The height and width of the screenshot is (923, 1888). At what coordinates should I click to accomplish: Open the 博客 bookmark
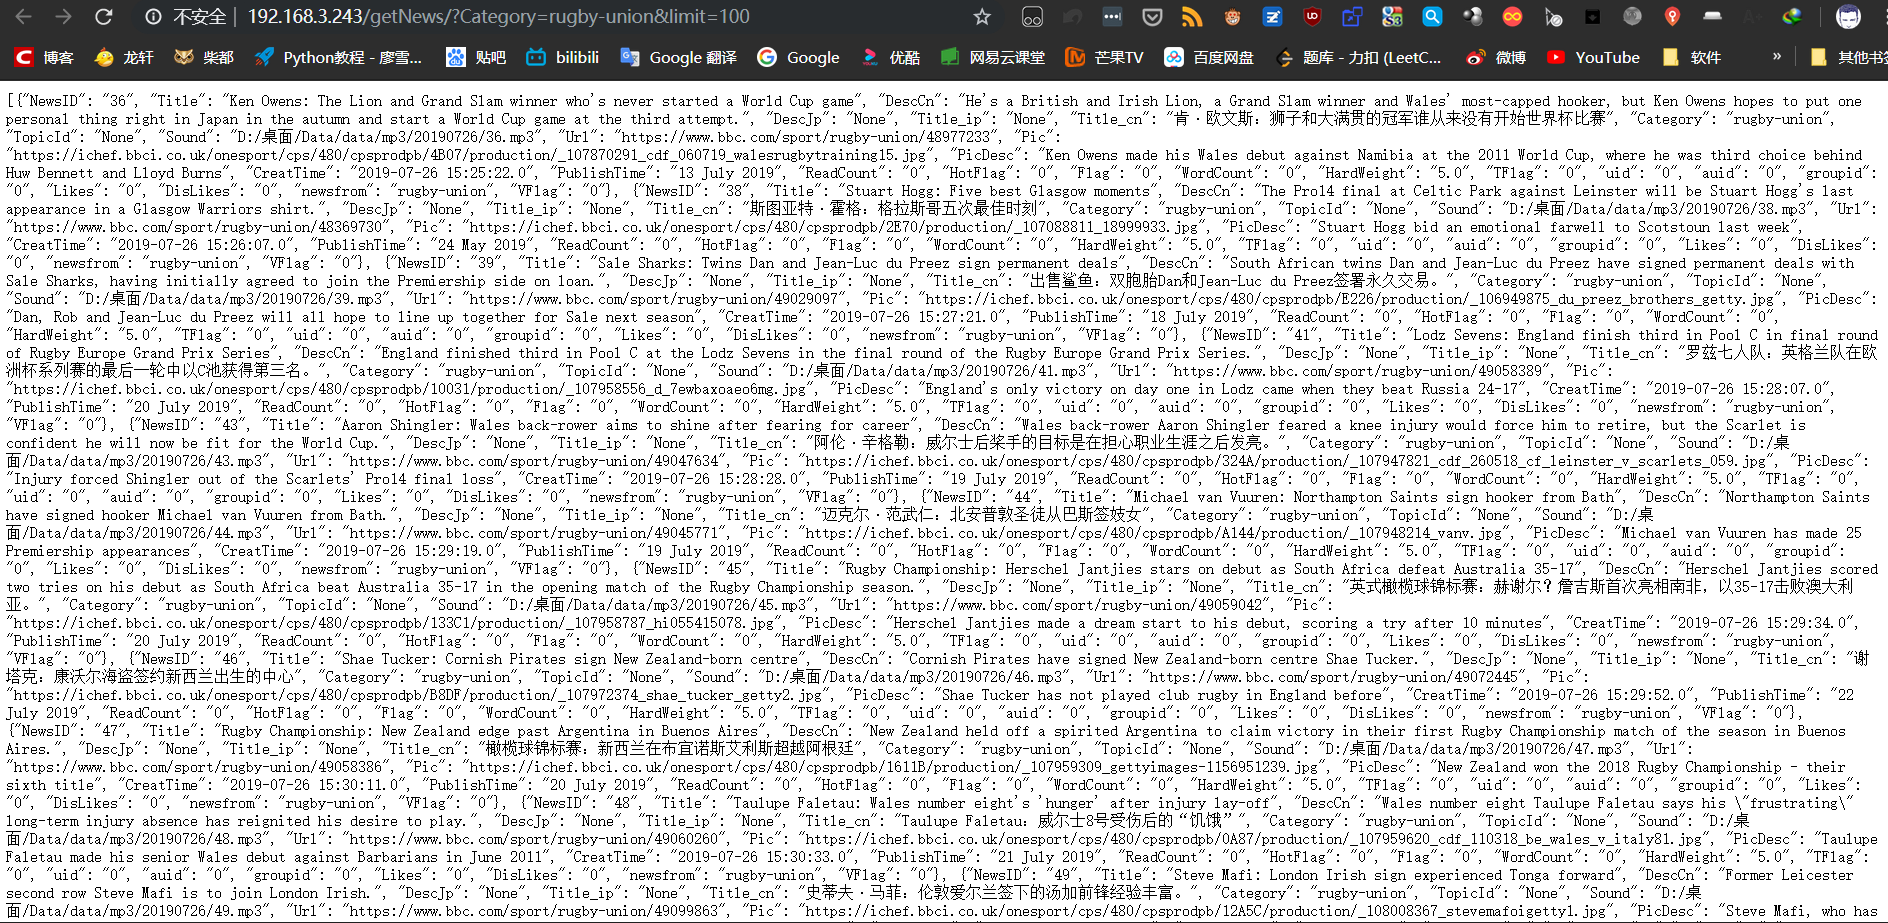pyautogui.click(x=45, y=57)
